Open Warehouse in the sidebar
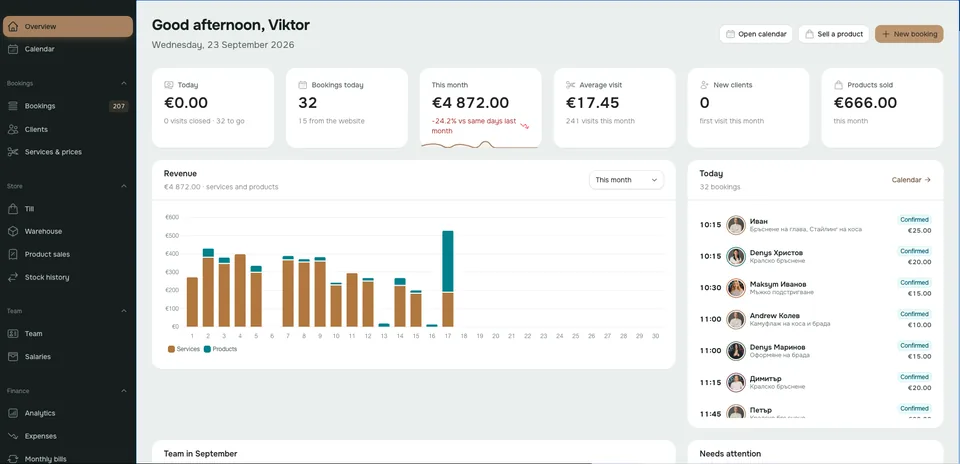960x464 pixels. click(x=68, y=231)
